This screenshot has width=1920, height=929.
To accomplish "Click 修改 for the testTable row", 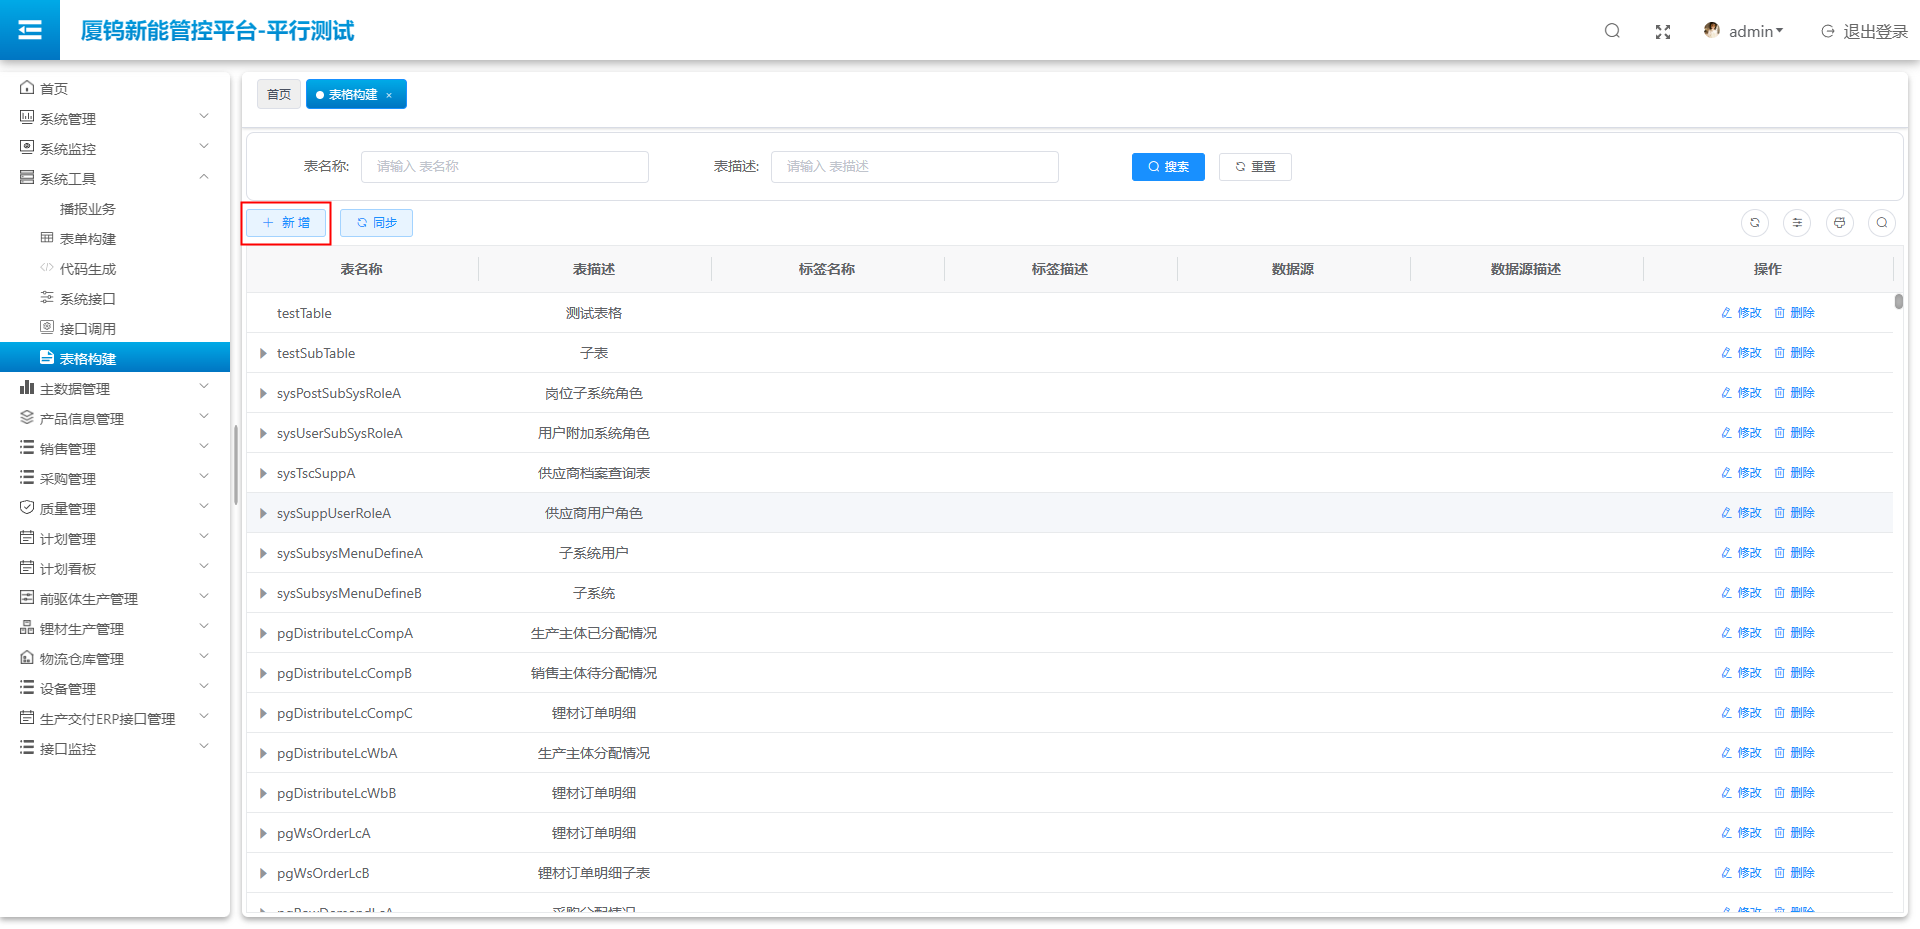I will (x=1741, y=313).
